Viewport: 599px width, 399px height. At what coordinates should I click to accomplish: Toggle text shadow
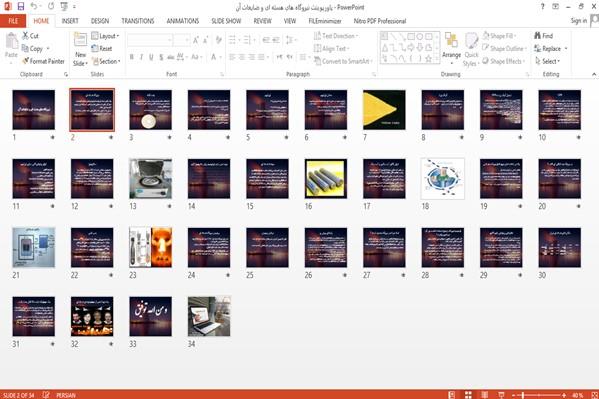(x=161, y=57)
